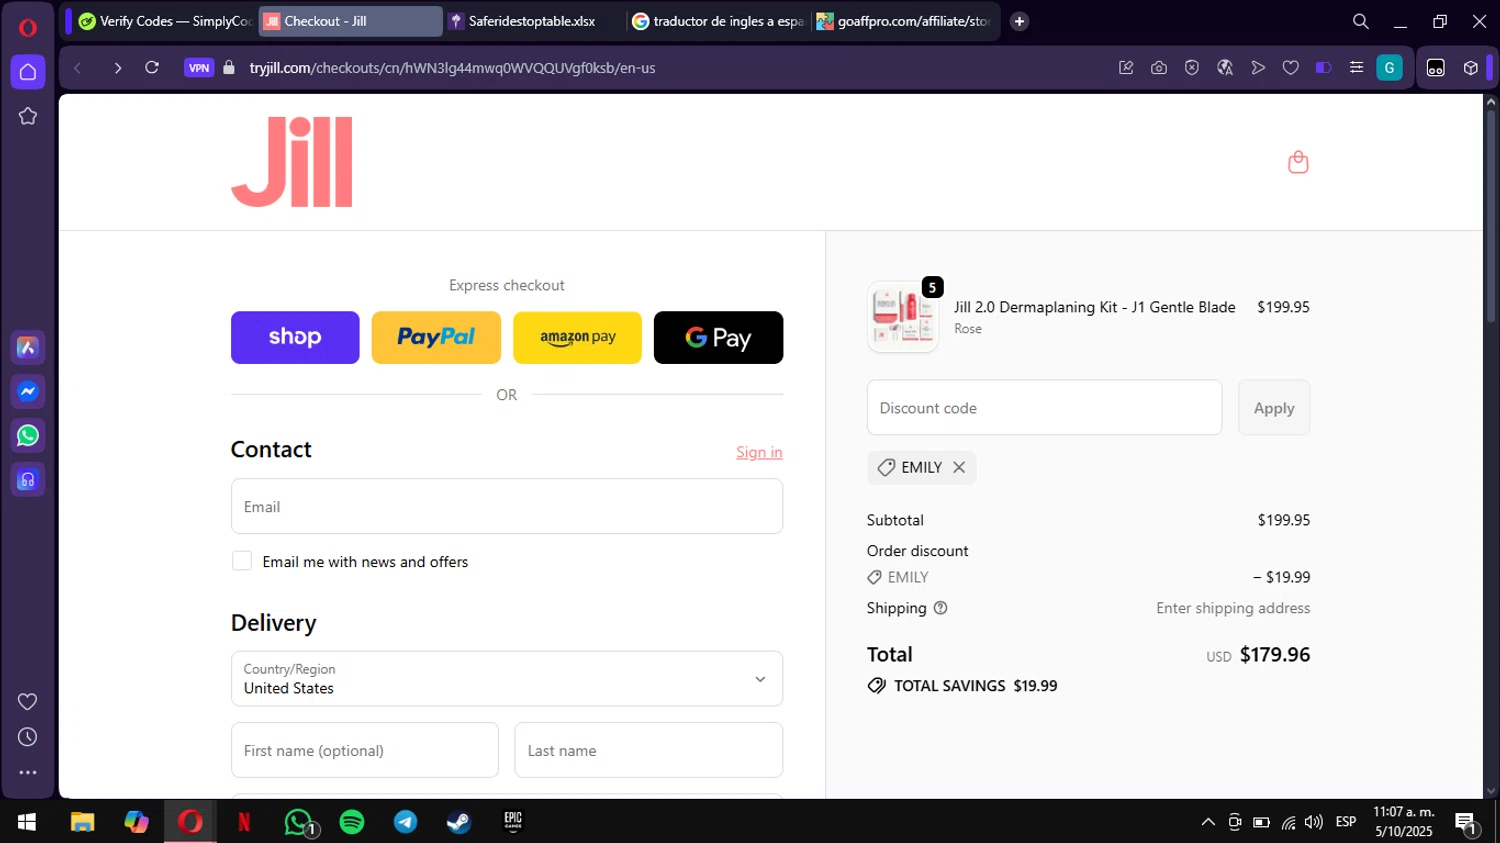Click the page URL in address bar
Viewport: 1500px width, 843px height.
point(453,68)
